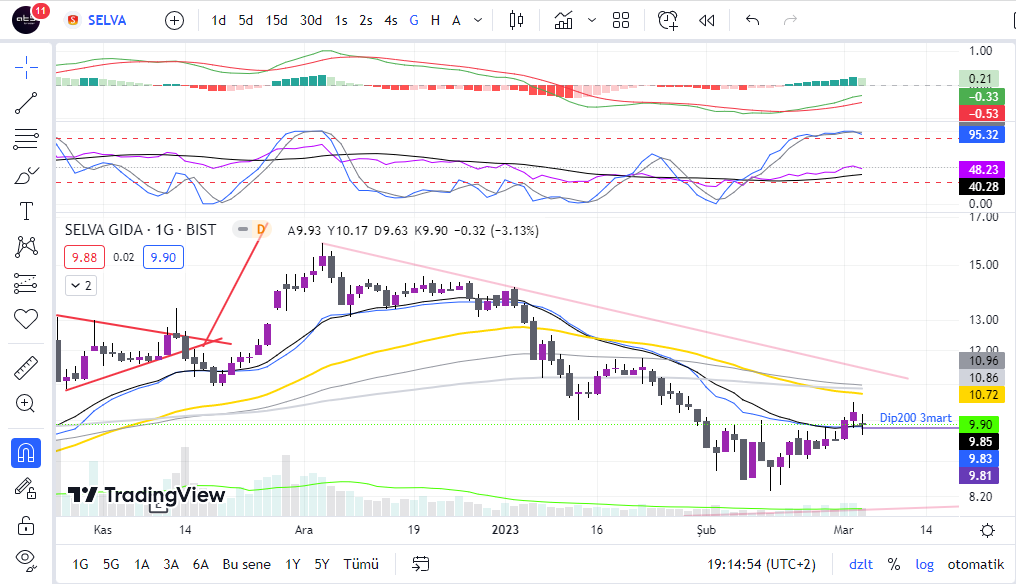Select the H weekly interval
Screen dimensions: 1016x584
[435, 20]
